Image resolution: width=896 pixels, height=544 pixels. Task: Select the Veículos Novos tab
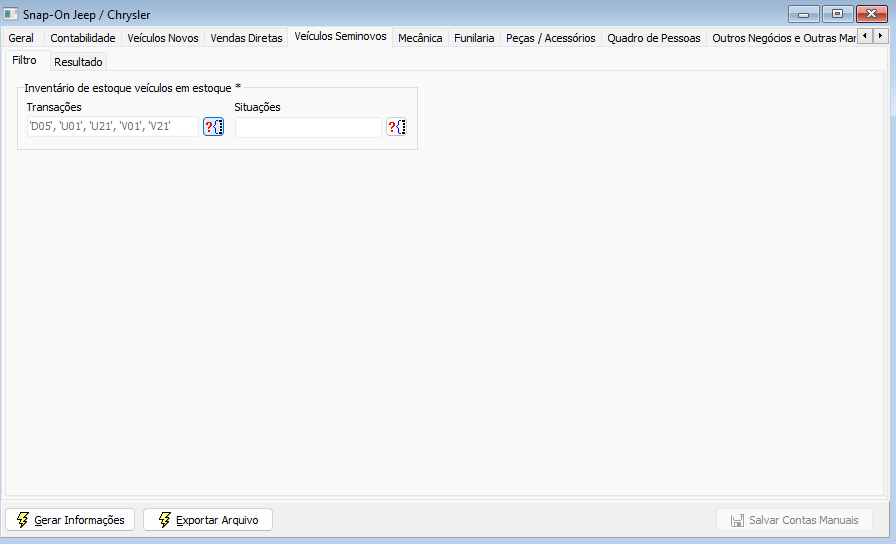tap(163, 38)
